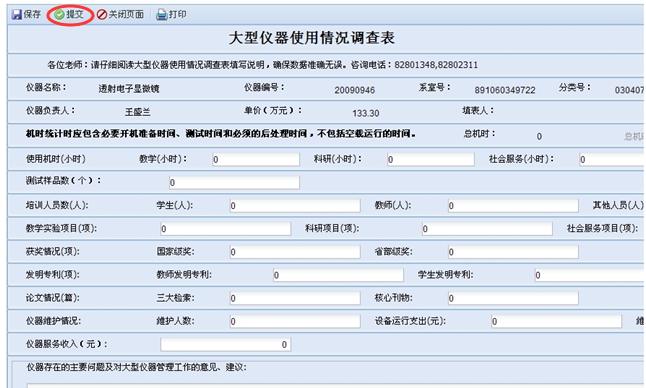
Task: Click the 仪器维护情况 label
Action: 54,320
